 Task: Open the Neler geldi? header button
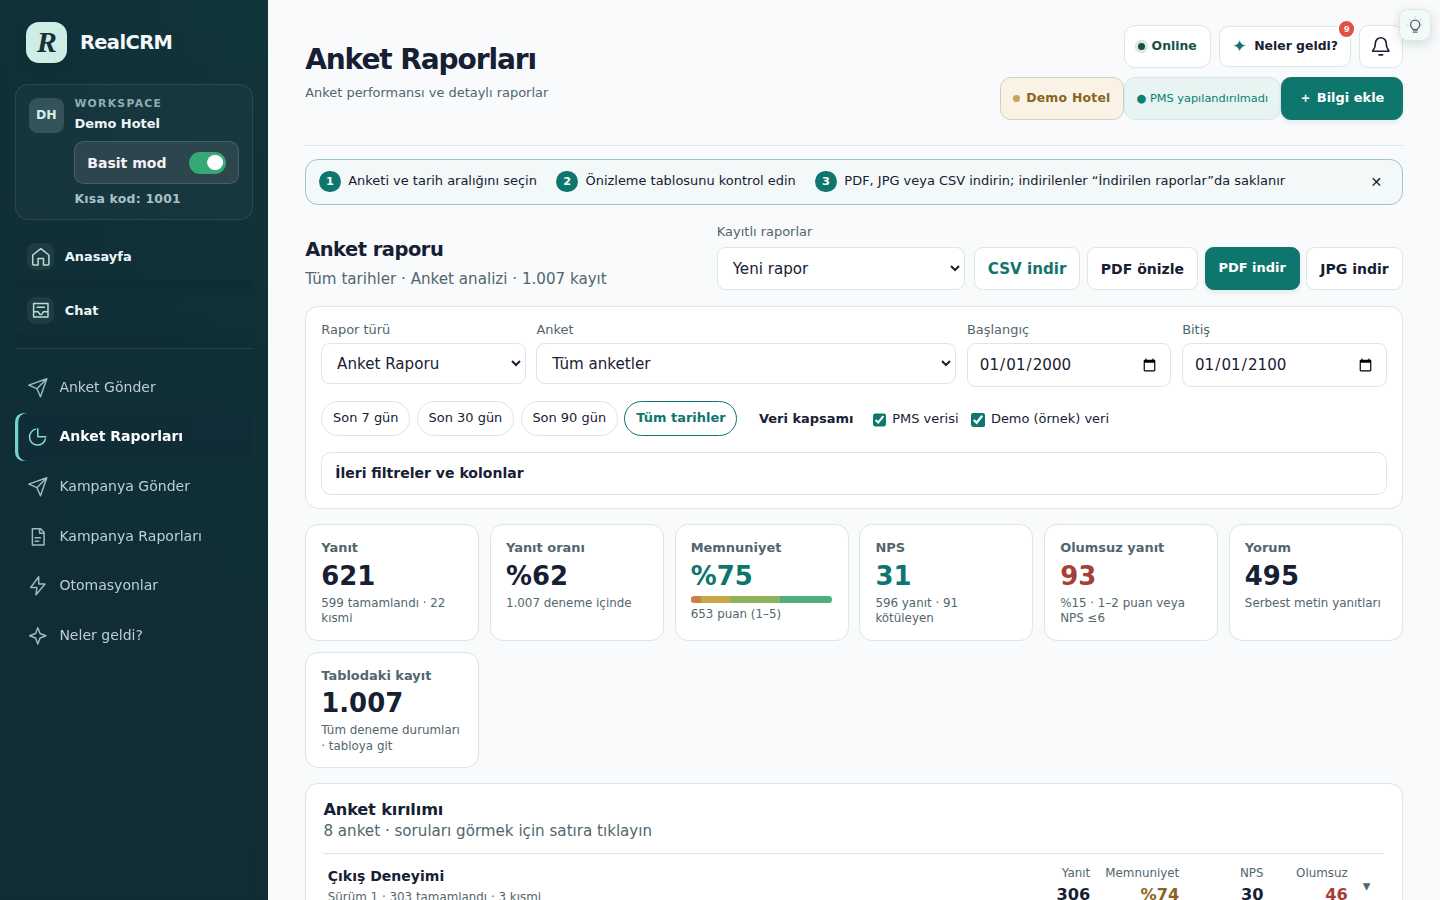tap(1285, 46)
